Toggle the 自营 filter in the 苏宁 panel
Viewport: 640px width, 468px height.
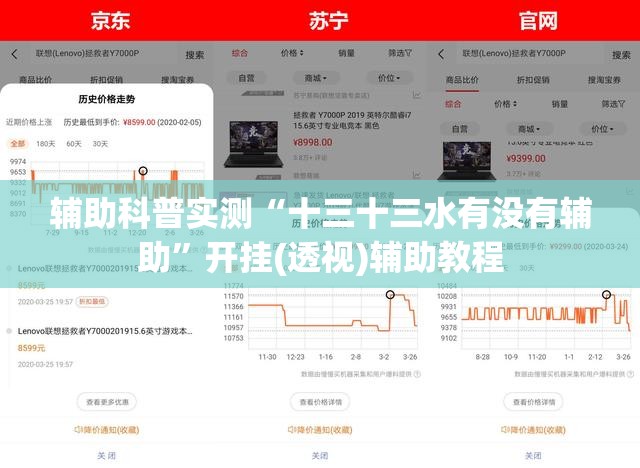coord(246,78)
